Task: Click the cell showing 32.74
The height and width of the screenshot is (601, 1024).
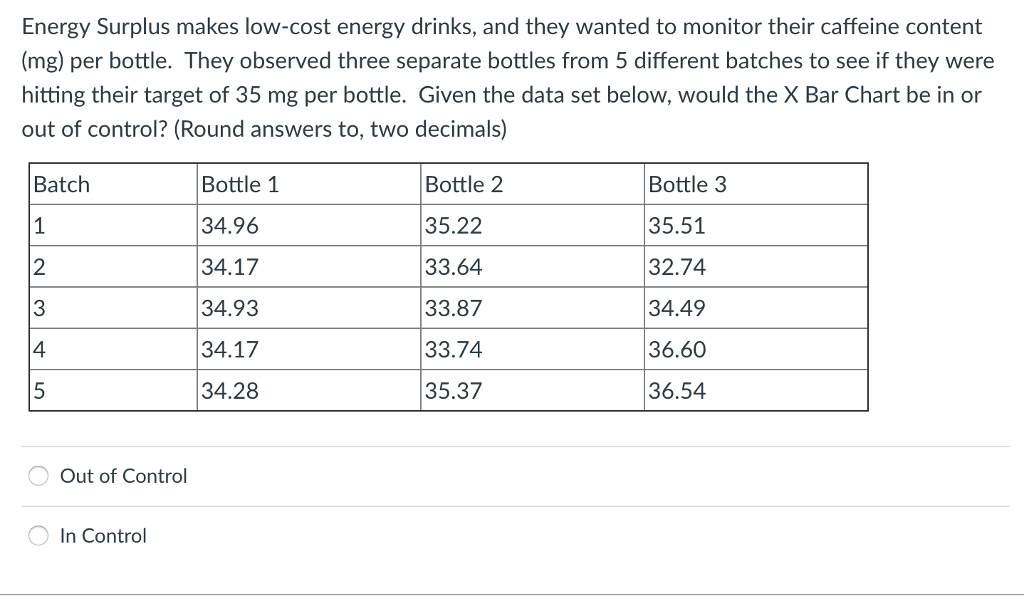Action: click(756, 267)
